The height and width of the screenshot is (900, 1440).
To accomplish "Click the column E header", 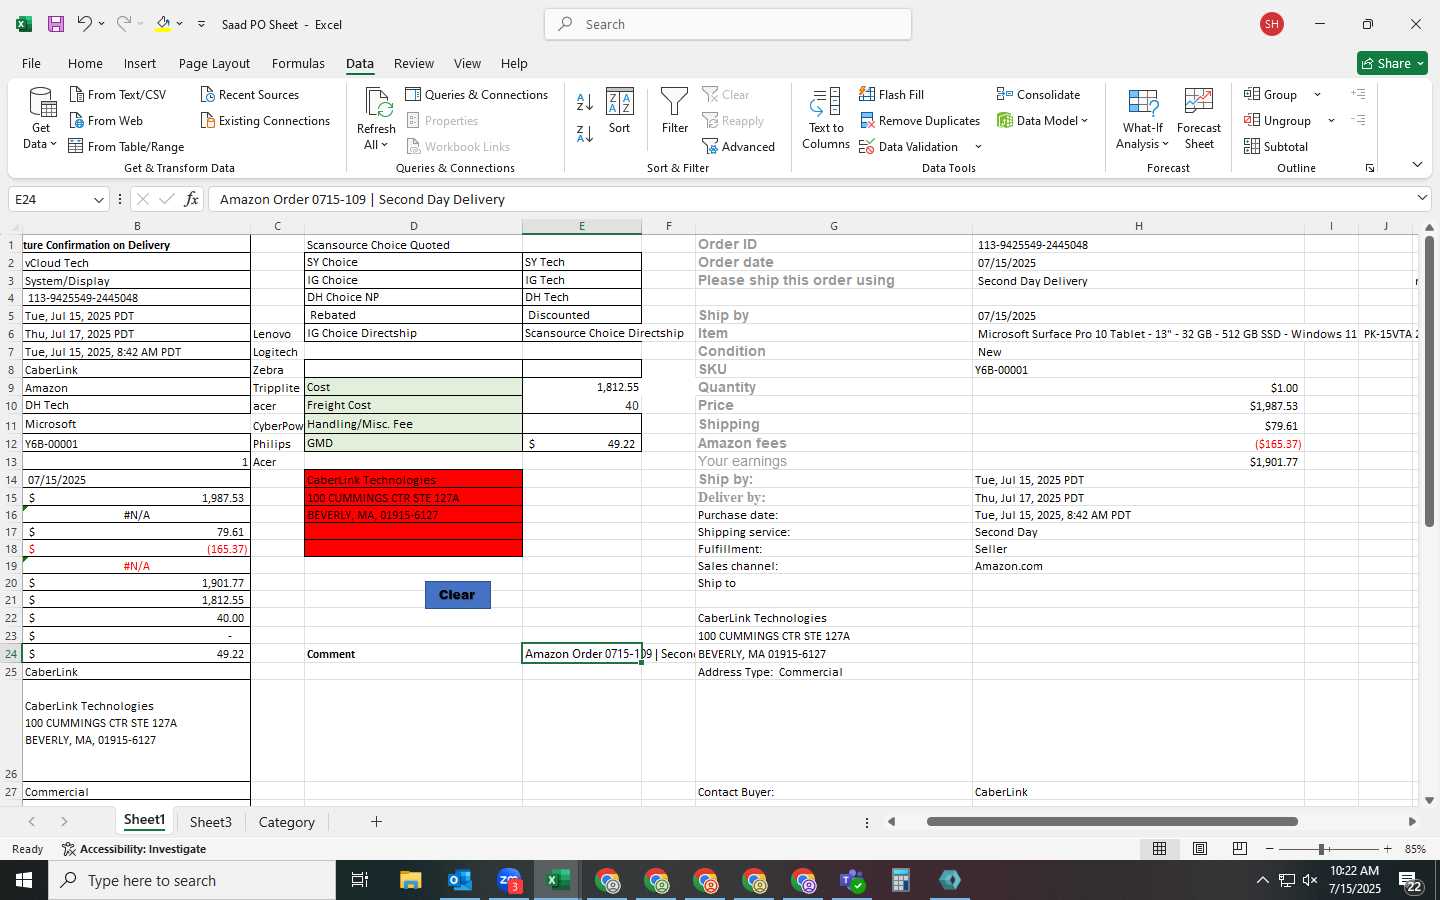I will pos(582,226).
